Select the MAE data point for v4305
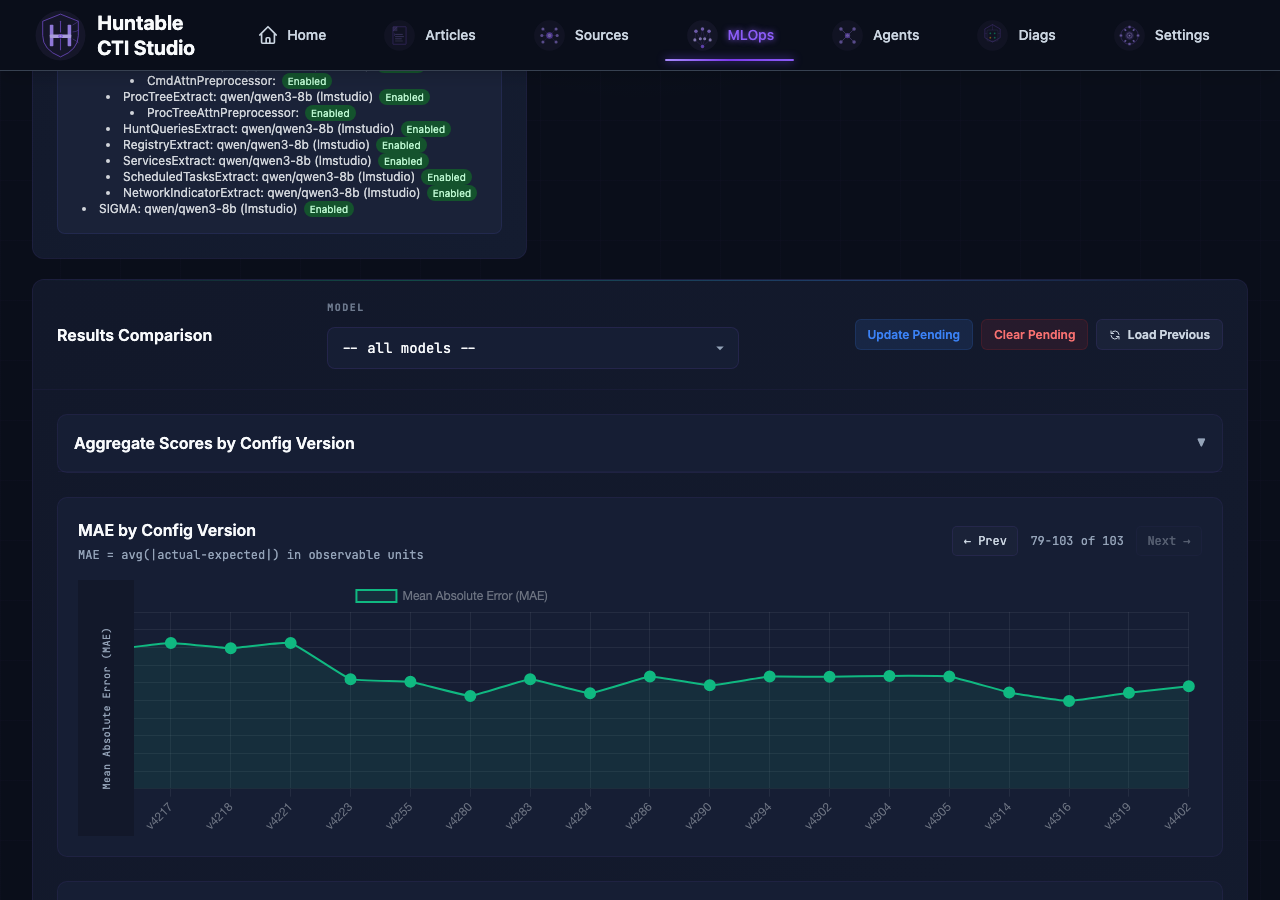This screenshot has width=1280, height=900. 949,677
